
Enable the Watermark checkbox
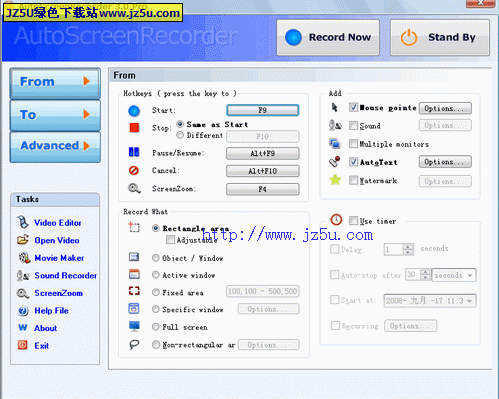(353, 180)
